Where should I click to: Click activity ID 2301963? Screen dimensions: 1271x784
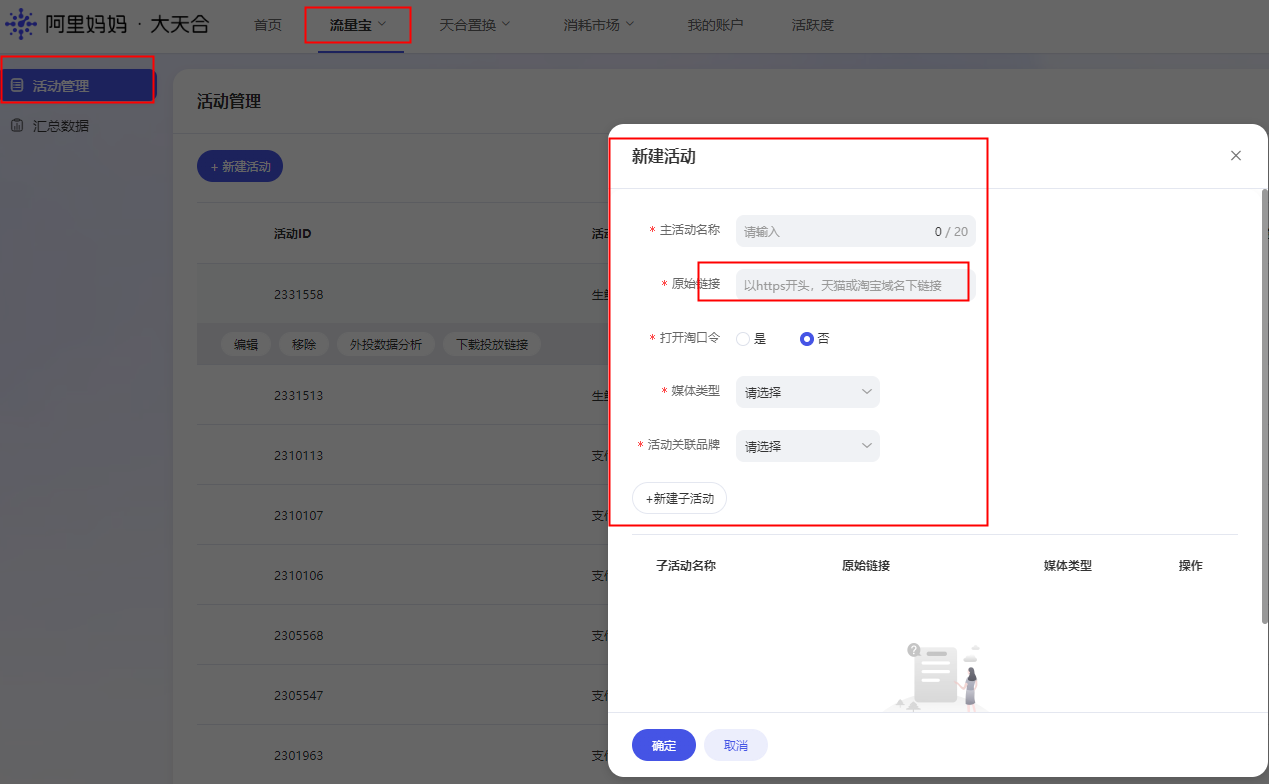[298, 755]
